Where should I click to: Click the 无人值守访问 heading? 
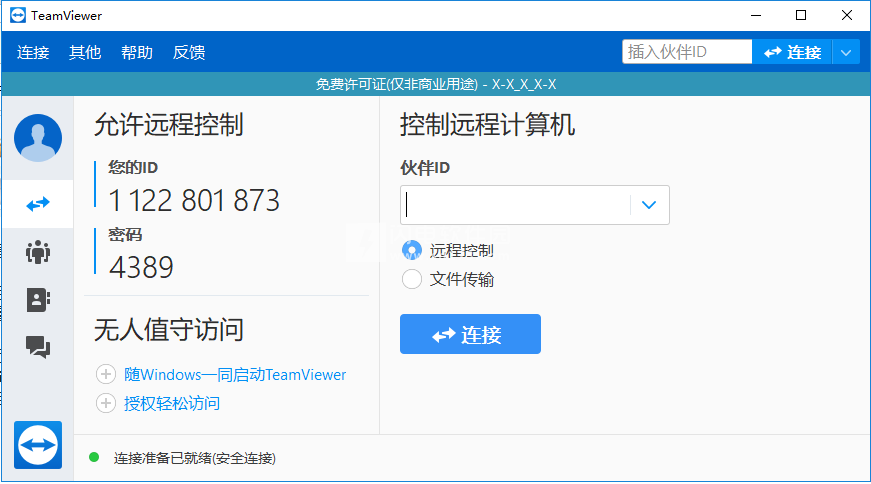(x=169, y=330)
